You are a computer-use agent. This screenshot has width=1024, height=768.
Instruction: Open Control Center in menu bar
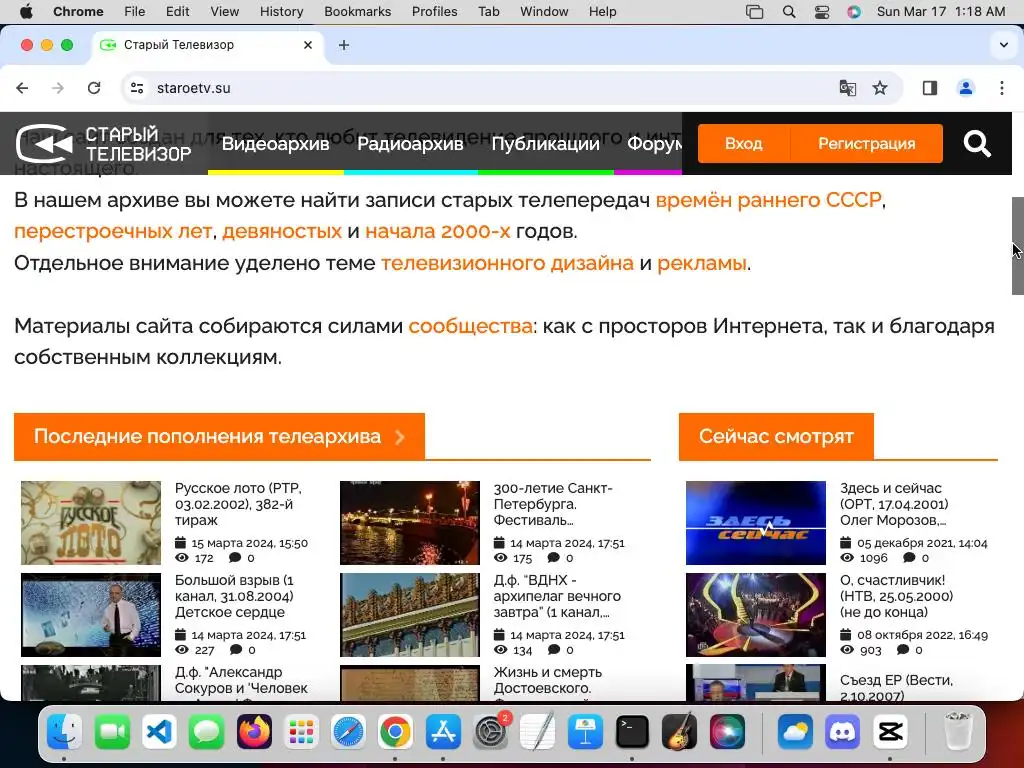822,11
